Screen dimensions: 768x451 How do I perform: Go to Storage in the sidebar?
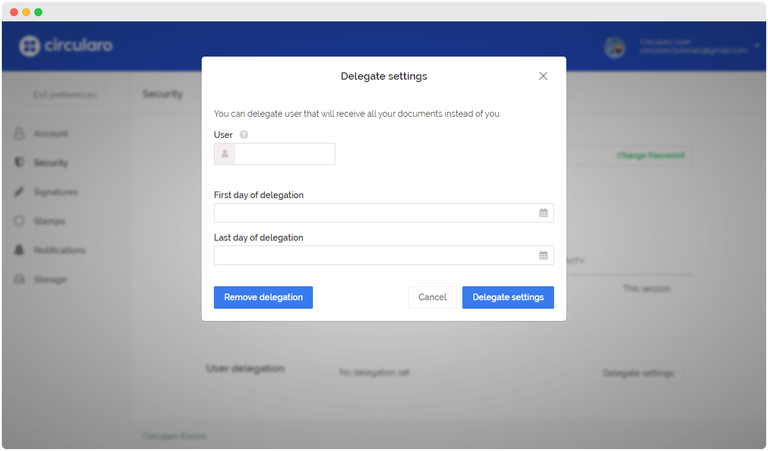click(50, 279)
